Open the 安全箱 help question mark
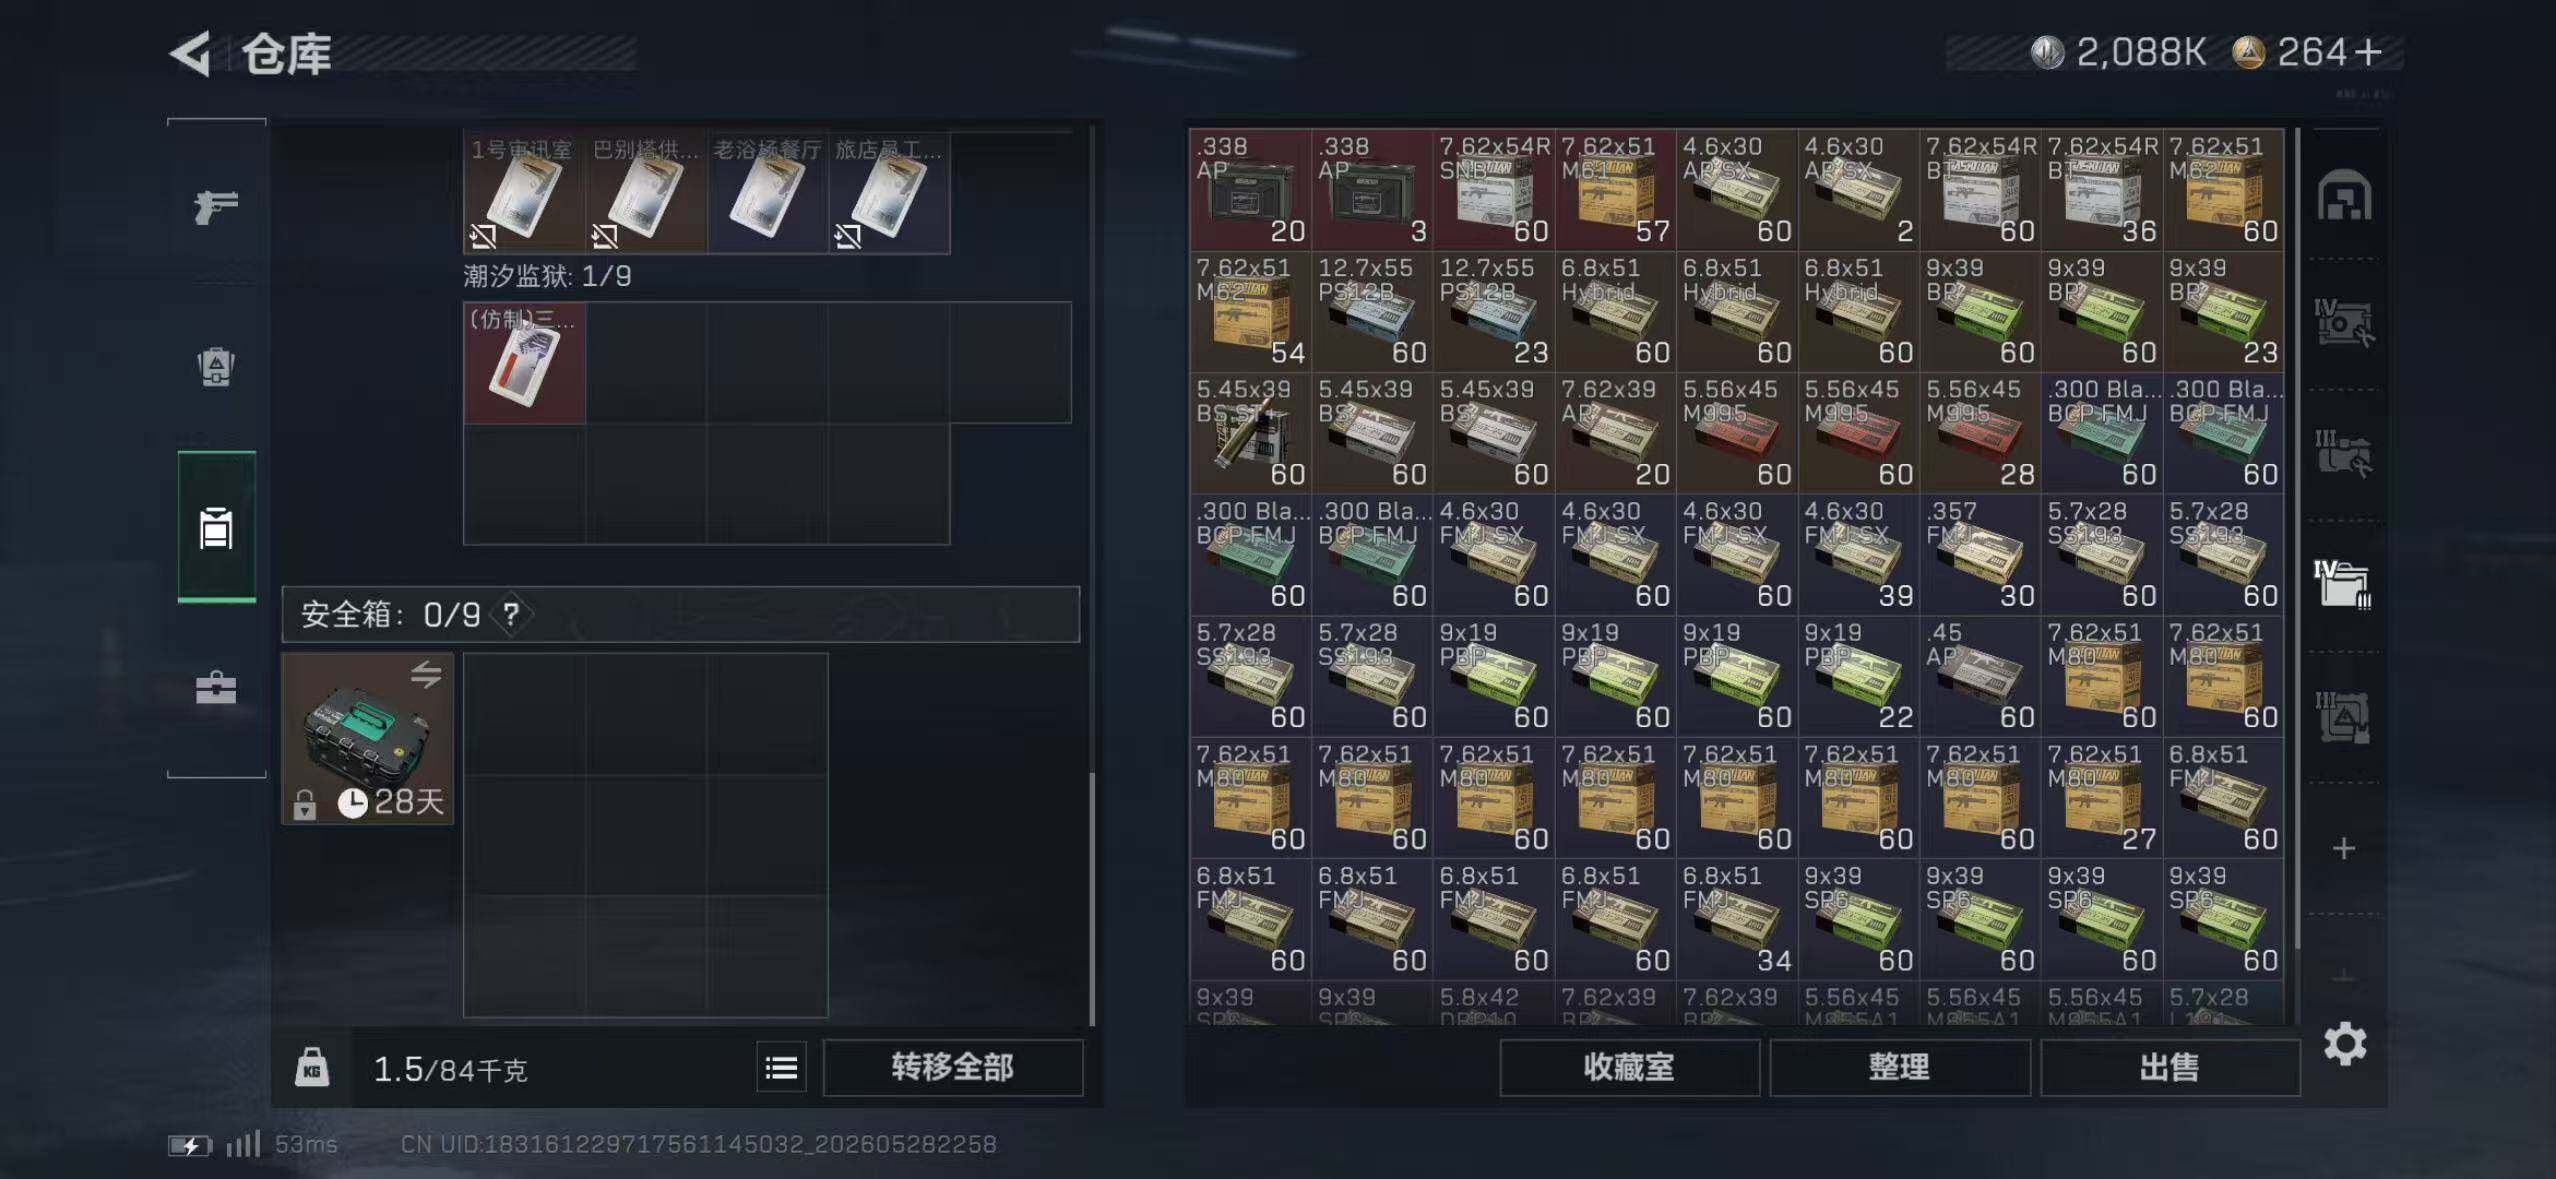The image size is (2556, 1179). tap(511, 614)
